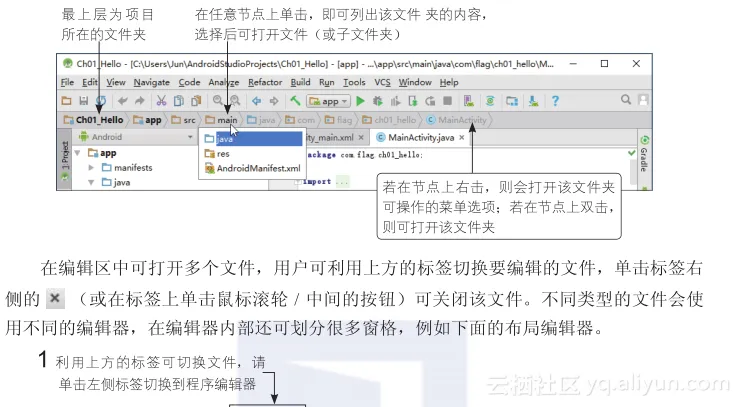Click the user account icon at toolbar end
741x407 pixels.
click(x=643, y=100)
